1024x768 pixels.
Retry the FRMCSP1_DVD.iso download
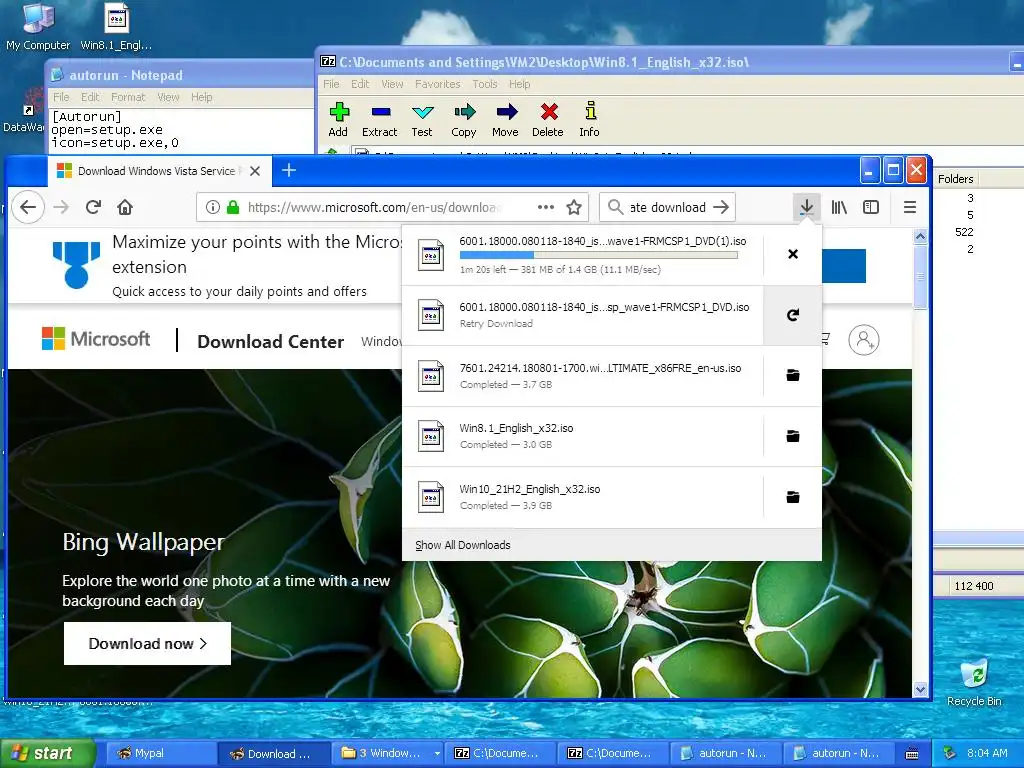(793, 315)
